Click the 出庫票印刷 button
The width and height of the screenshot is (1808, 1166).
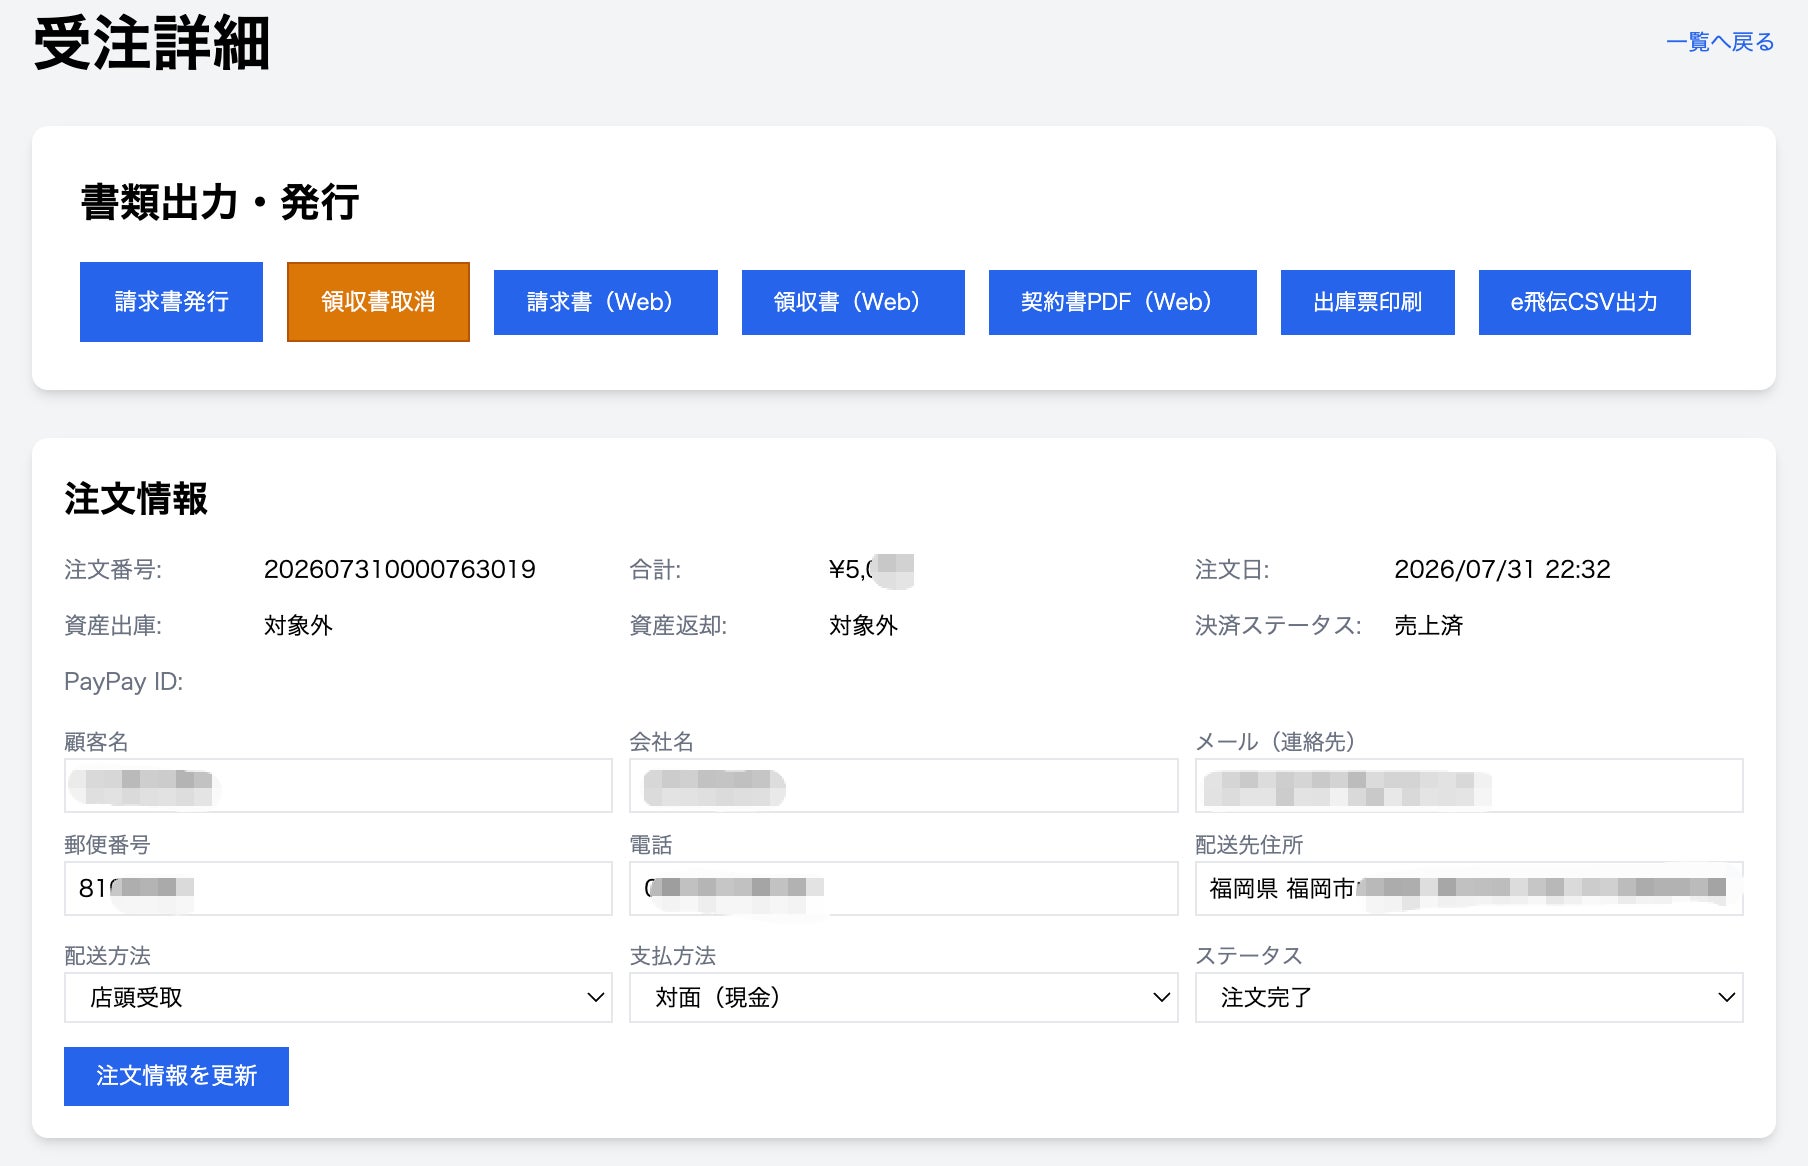pos(1368,302)
